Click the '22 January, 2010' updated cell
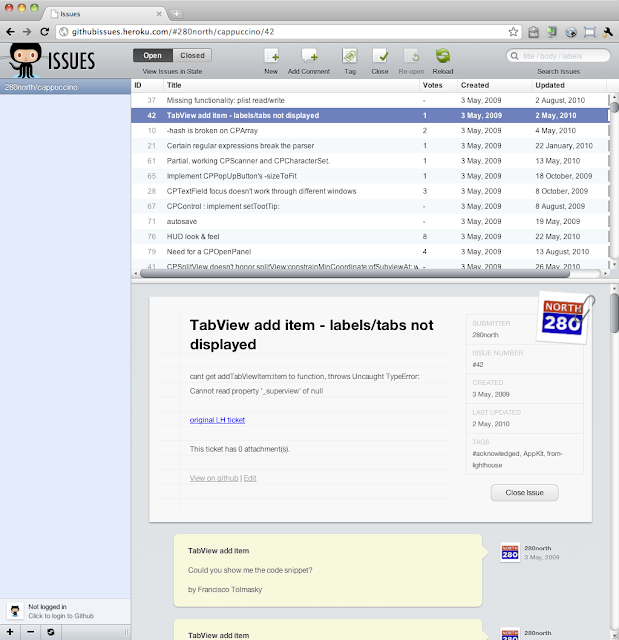The height and width of the screenshot is (640, 619). [x=564, y=146]
